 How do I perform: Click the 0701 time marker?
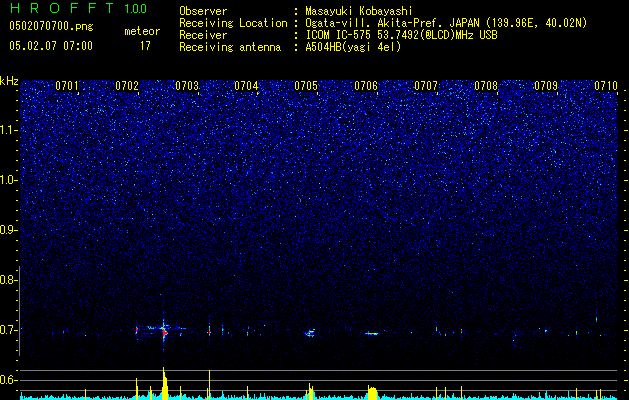67,86
